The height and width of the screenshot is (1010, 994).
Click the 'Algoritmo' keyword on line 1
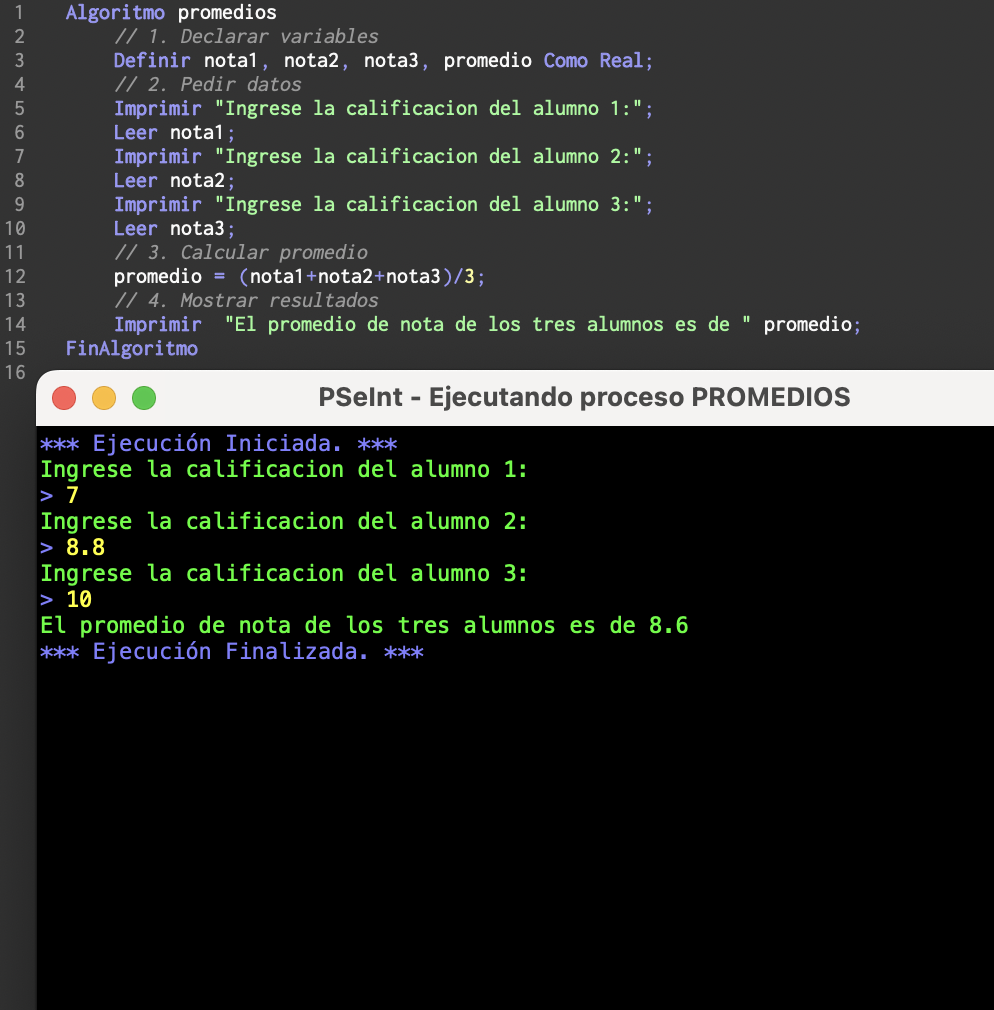coord(115,12)
